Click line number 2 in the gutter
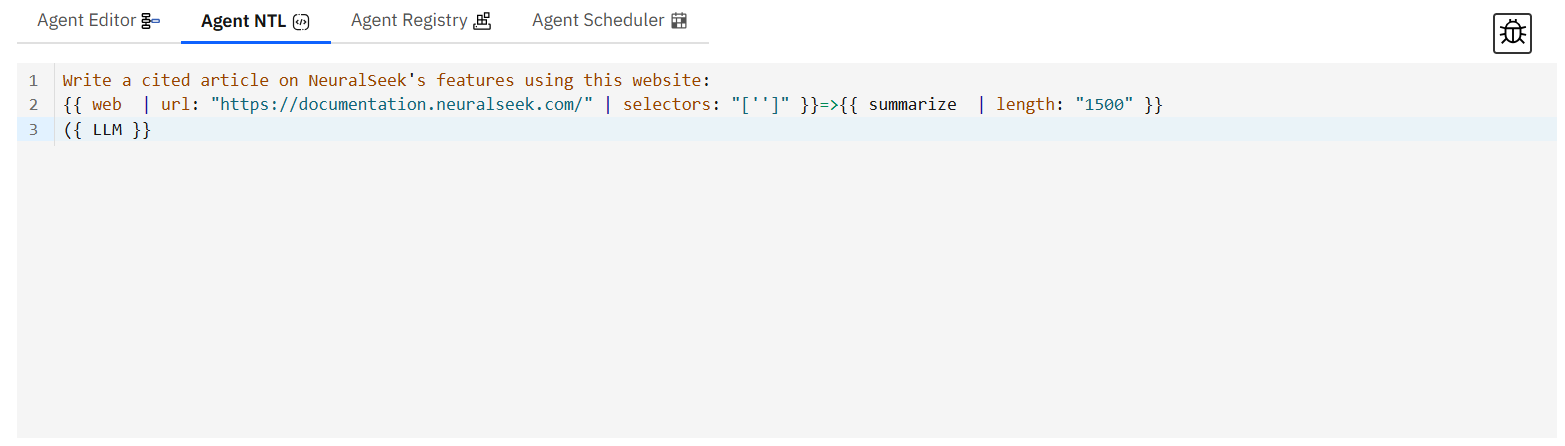Image resolution: width=1565 pixels, height=446 pixels. coord(34,105)
